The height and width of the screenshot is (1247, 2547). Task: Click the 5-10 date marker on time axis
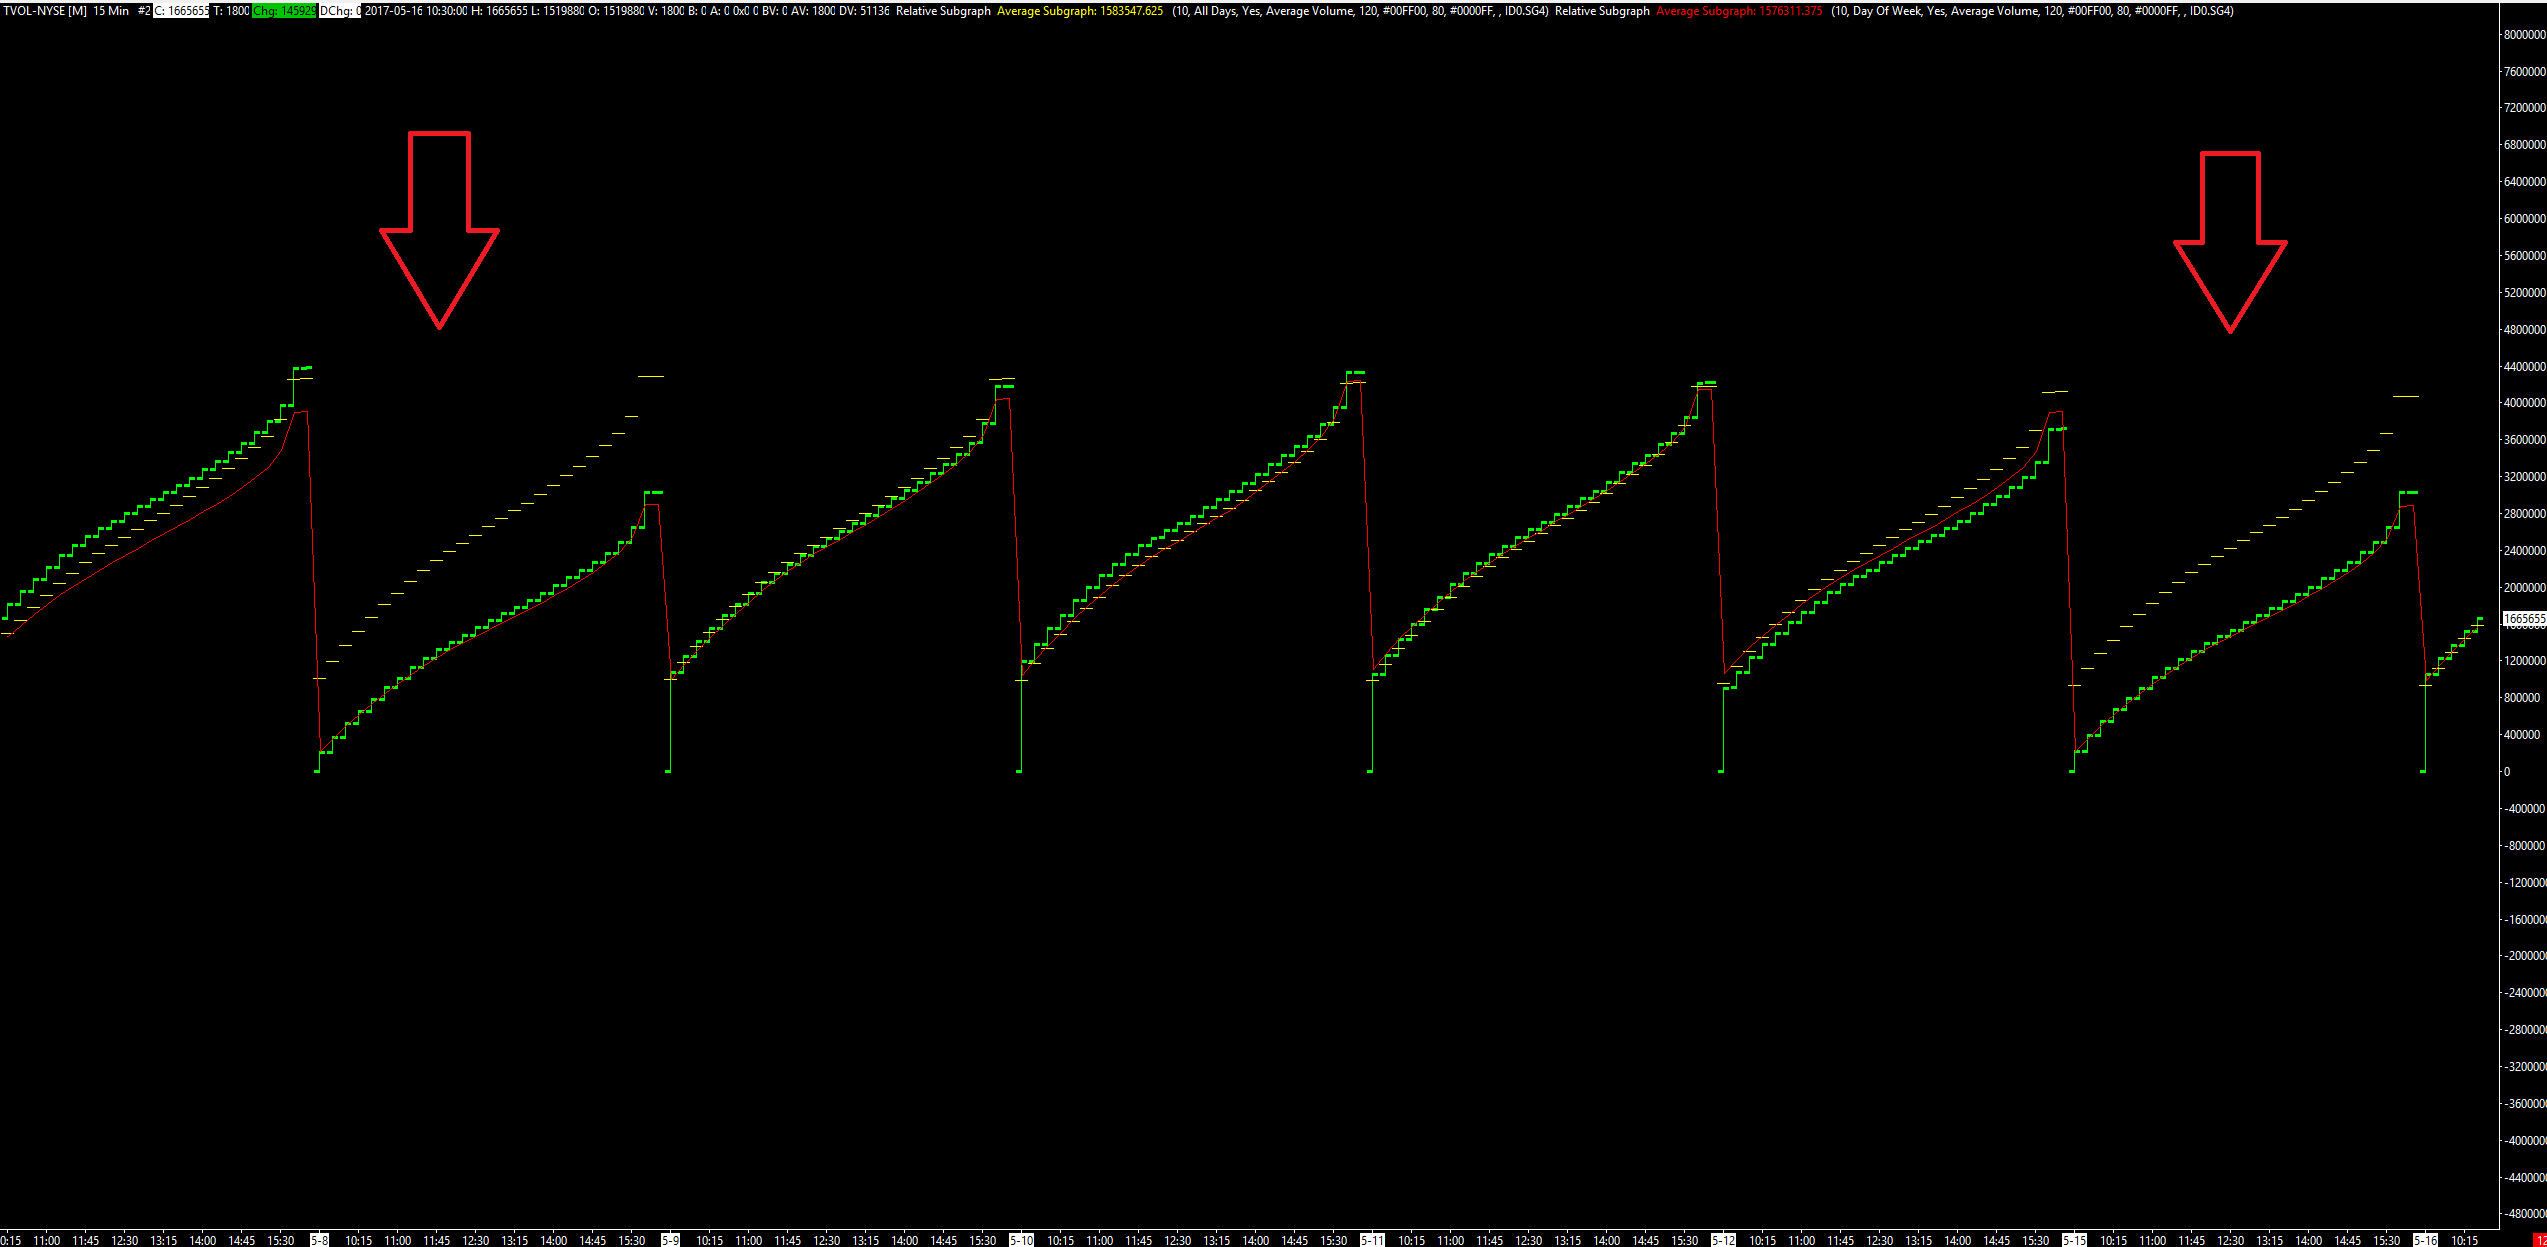coord(1021,1240)
